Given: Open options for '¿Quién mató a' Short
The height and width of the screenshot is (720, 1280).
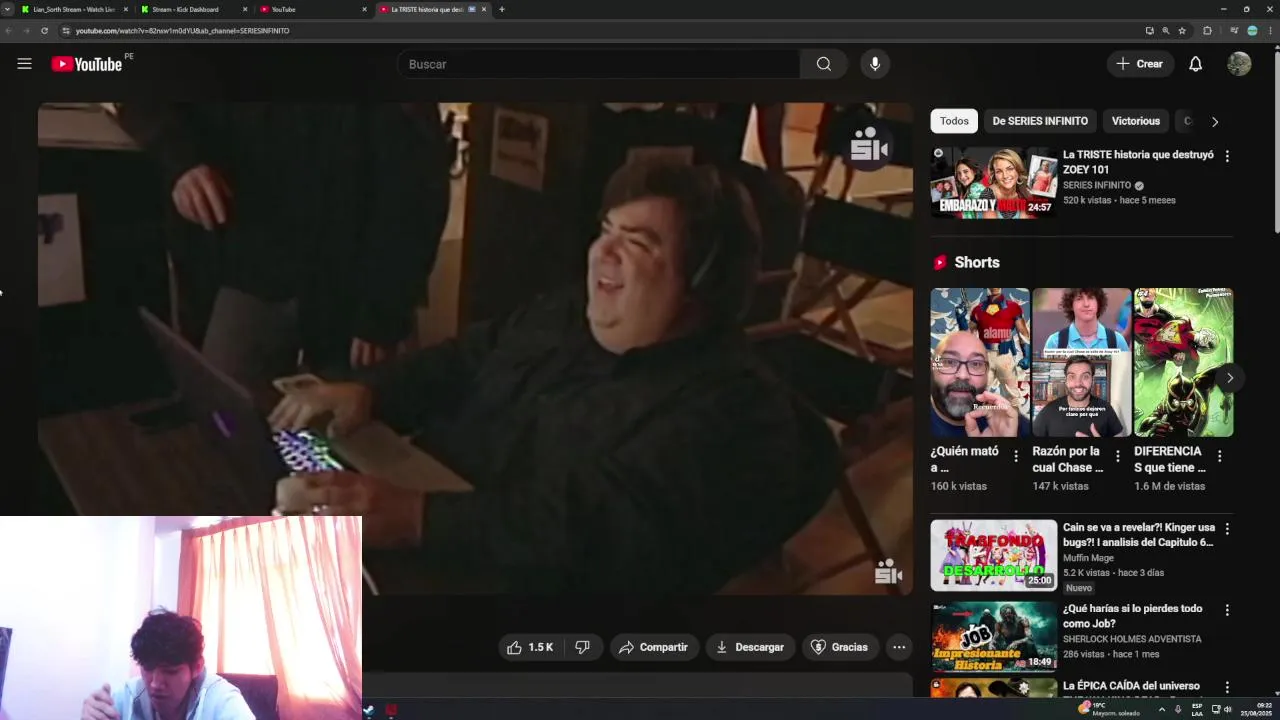Looking at the screenshot, I should tap(1016, 456).
